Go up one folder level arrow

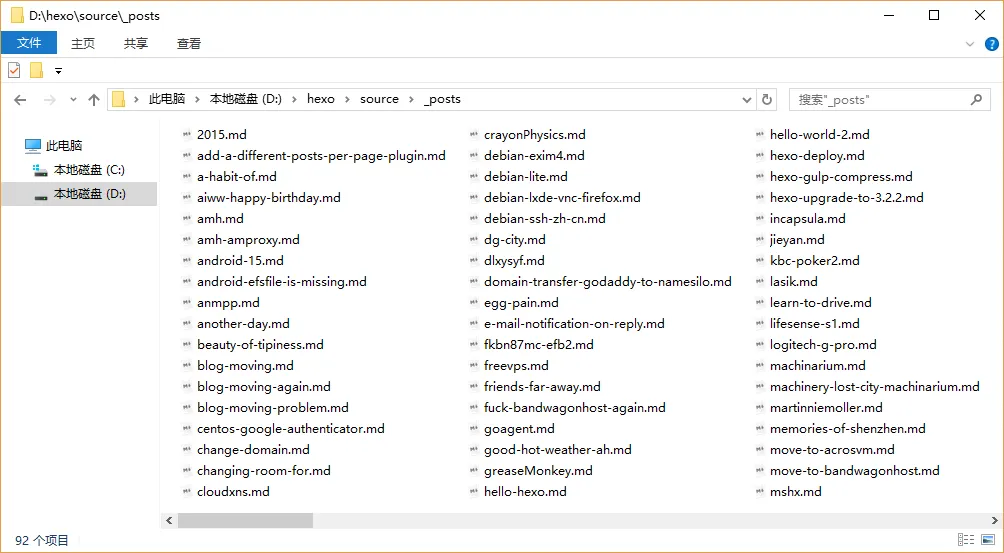click(94, 100)
